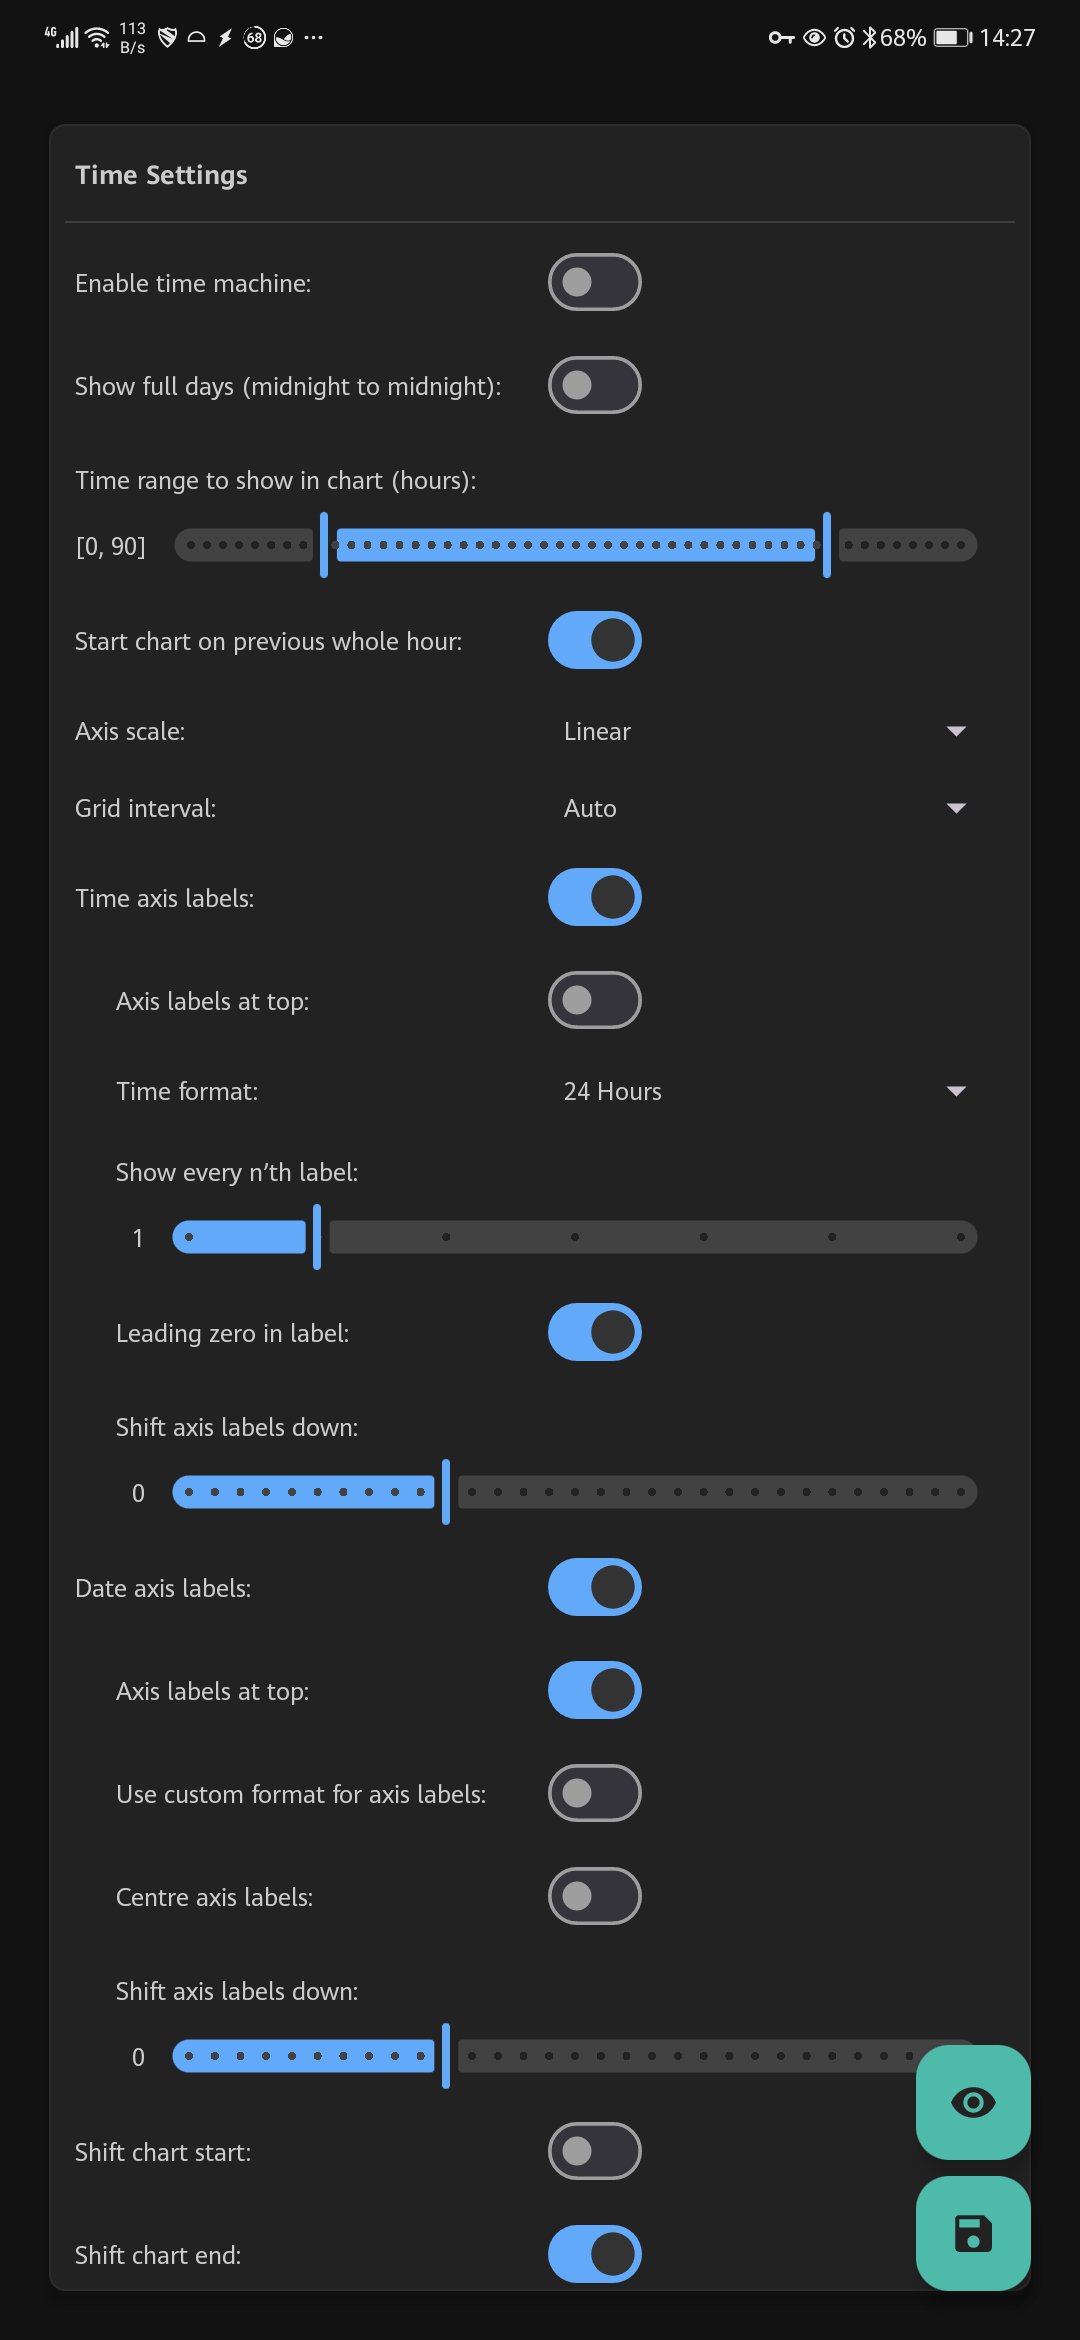Expand the Grid interval dropdown

(764, 808)
